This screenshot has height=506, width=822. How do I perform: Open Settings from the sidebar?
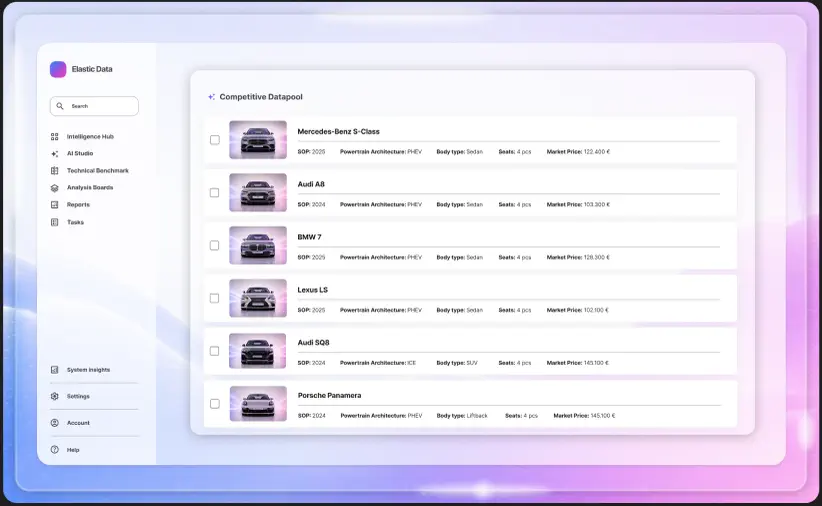click(x=78, y=396)
